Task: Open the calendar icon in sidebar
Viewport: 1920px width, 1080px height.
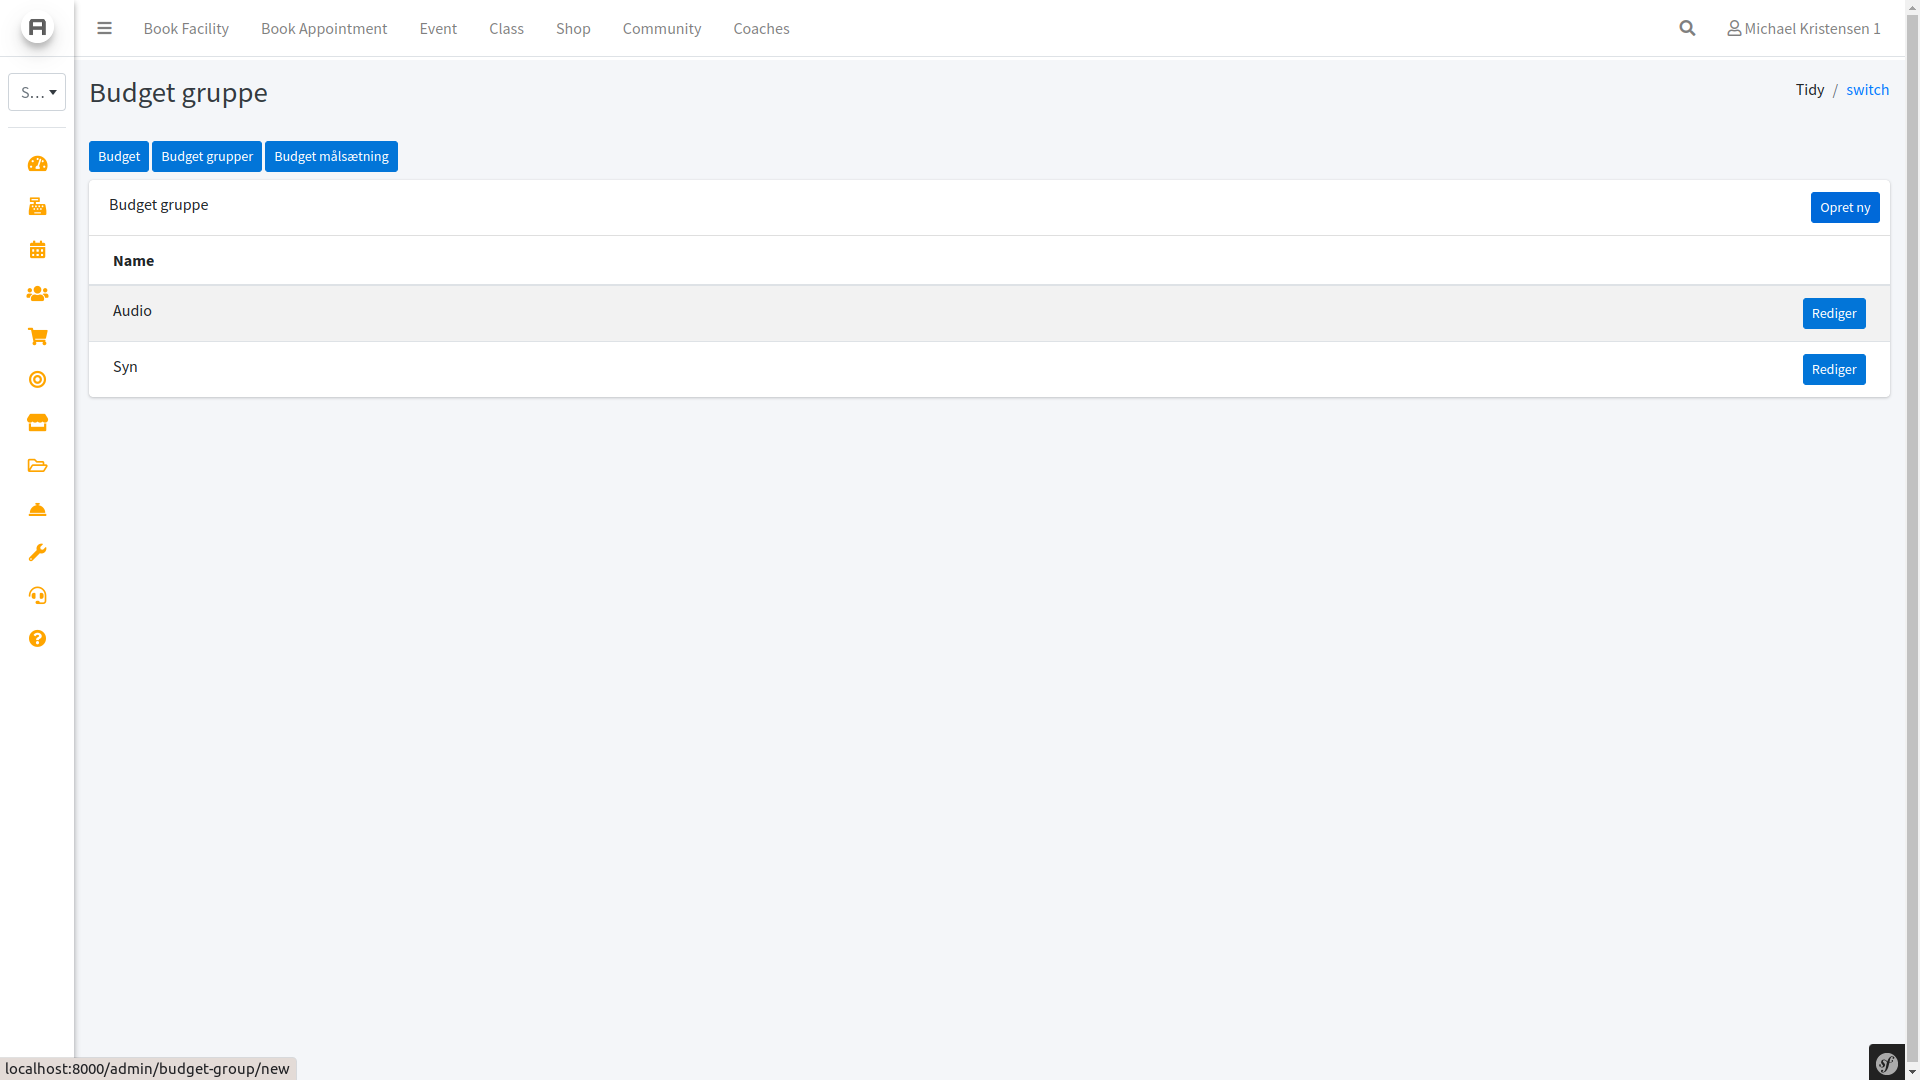Action: 37,250
